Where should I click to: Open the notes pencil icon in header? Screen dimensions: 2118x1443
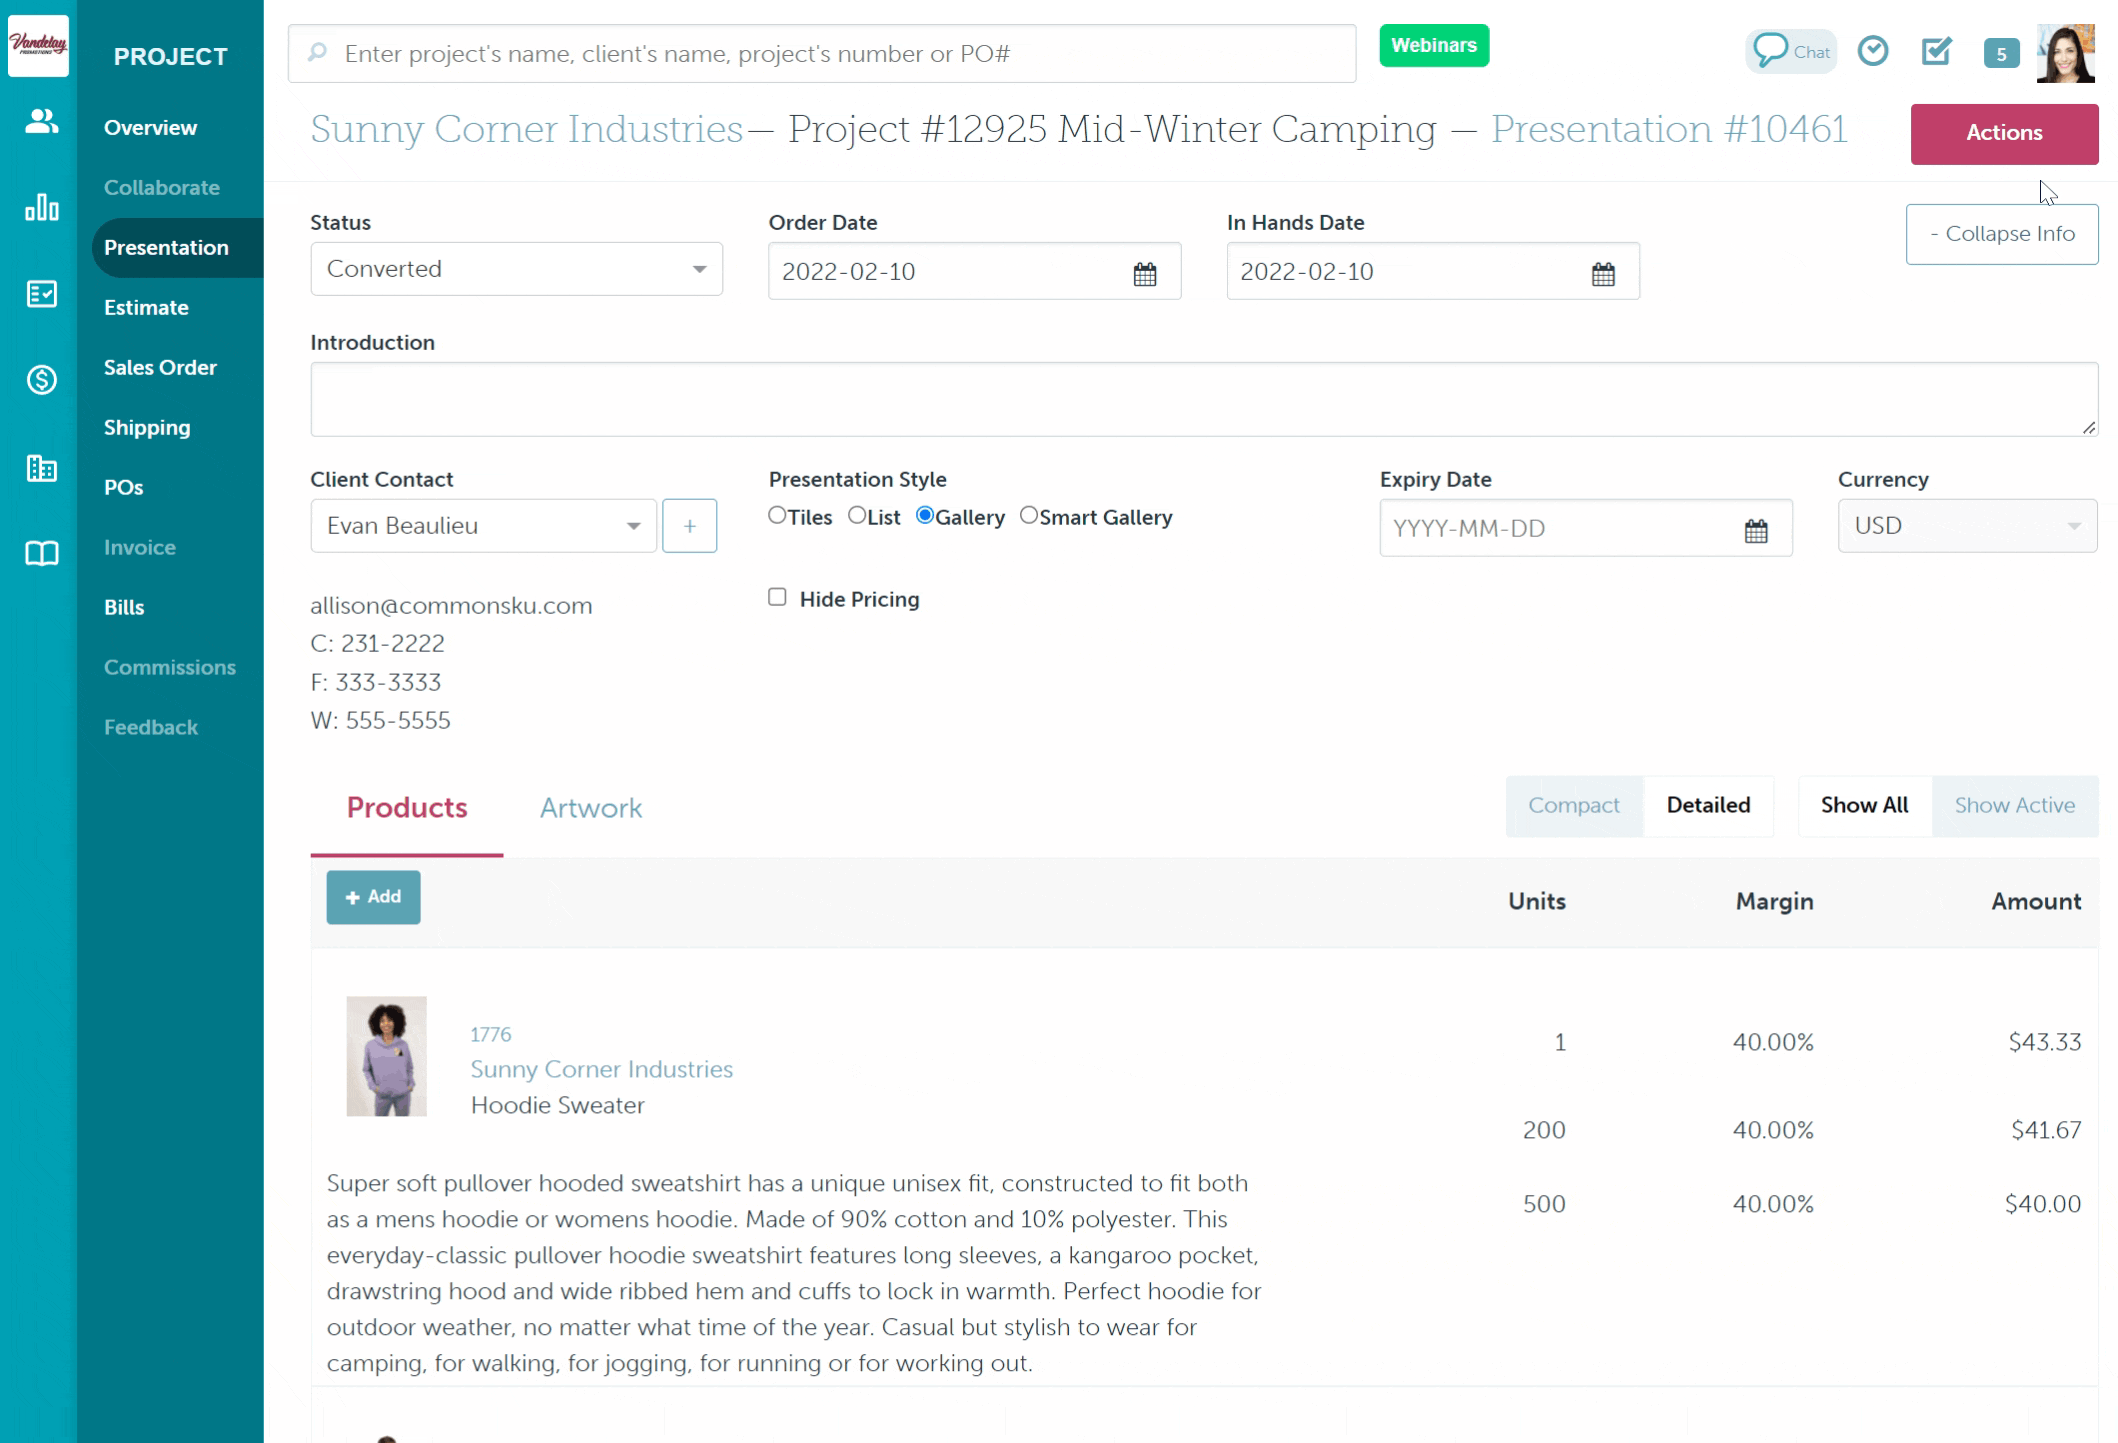(x=1936, y=51)
